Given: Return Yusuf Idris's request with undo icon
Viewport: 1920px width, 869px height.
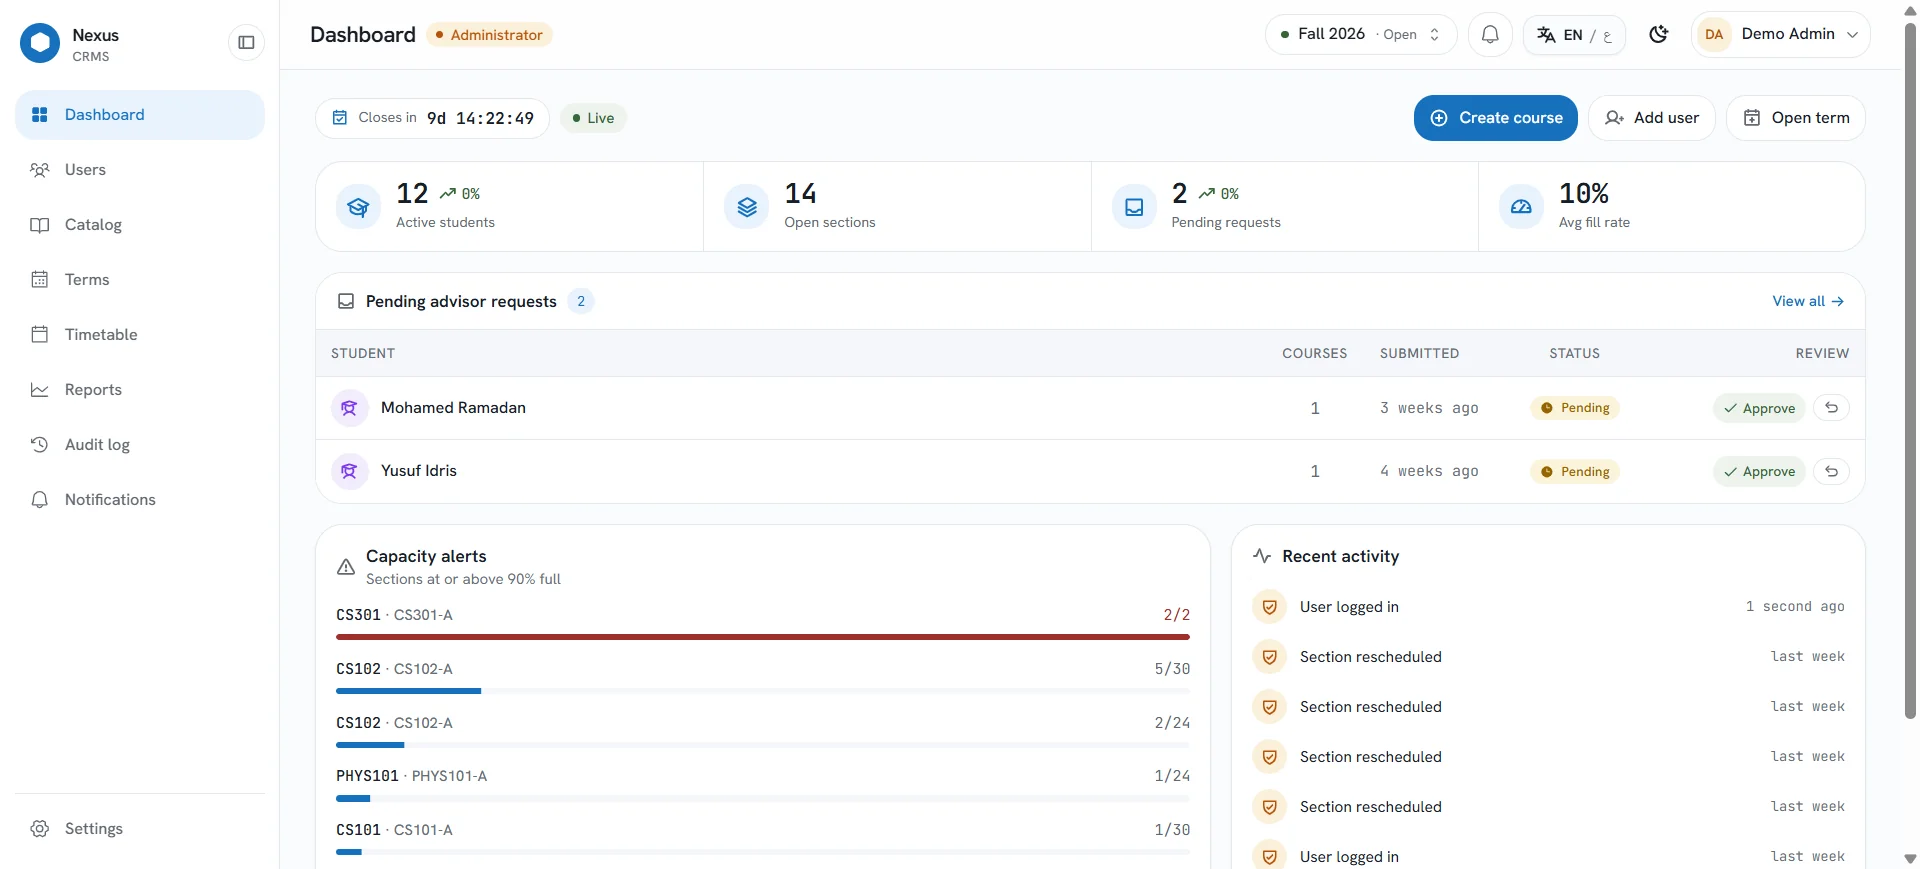Looking at the screenshot, I should [x=1831, y=472].
